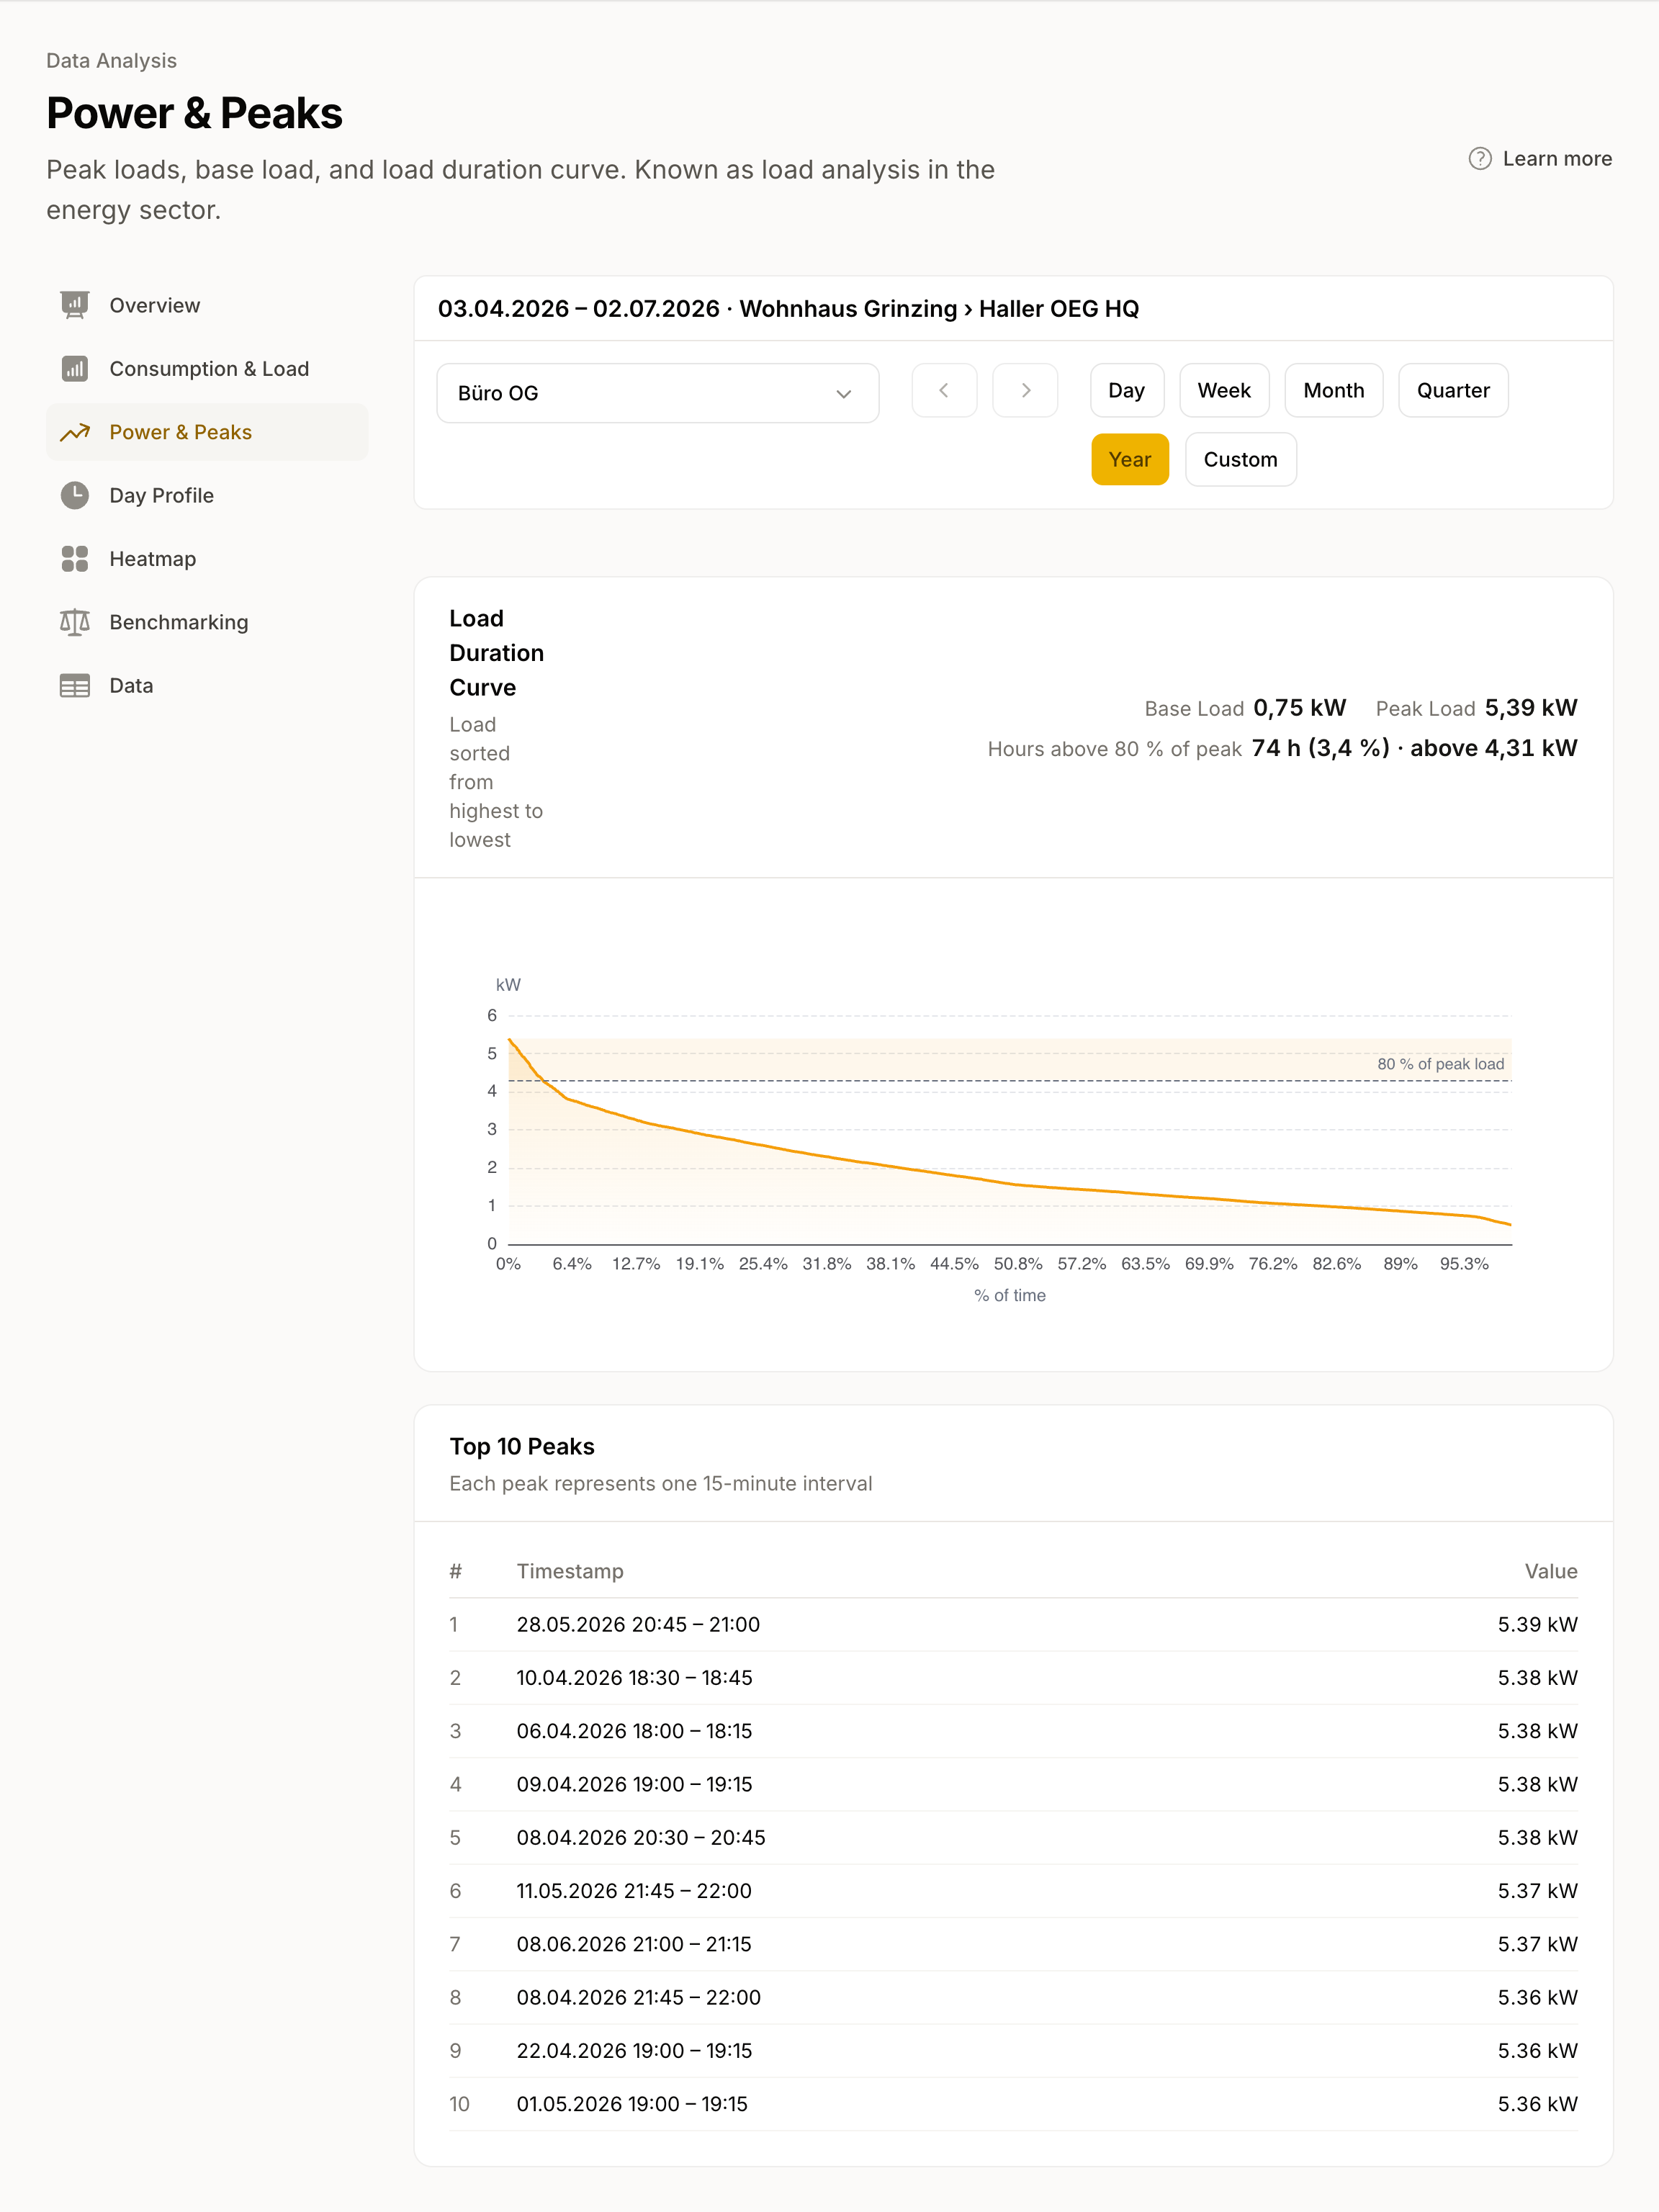The image size is (1659, 2212).
Task: Click the Timestamp column header
Action: [570, 1571]
